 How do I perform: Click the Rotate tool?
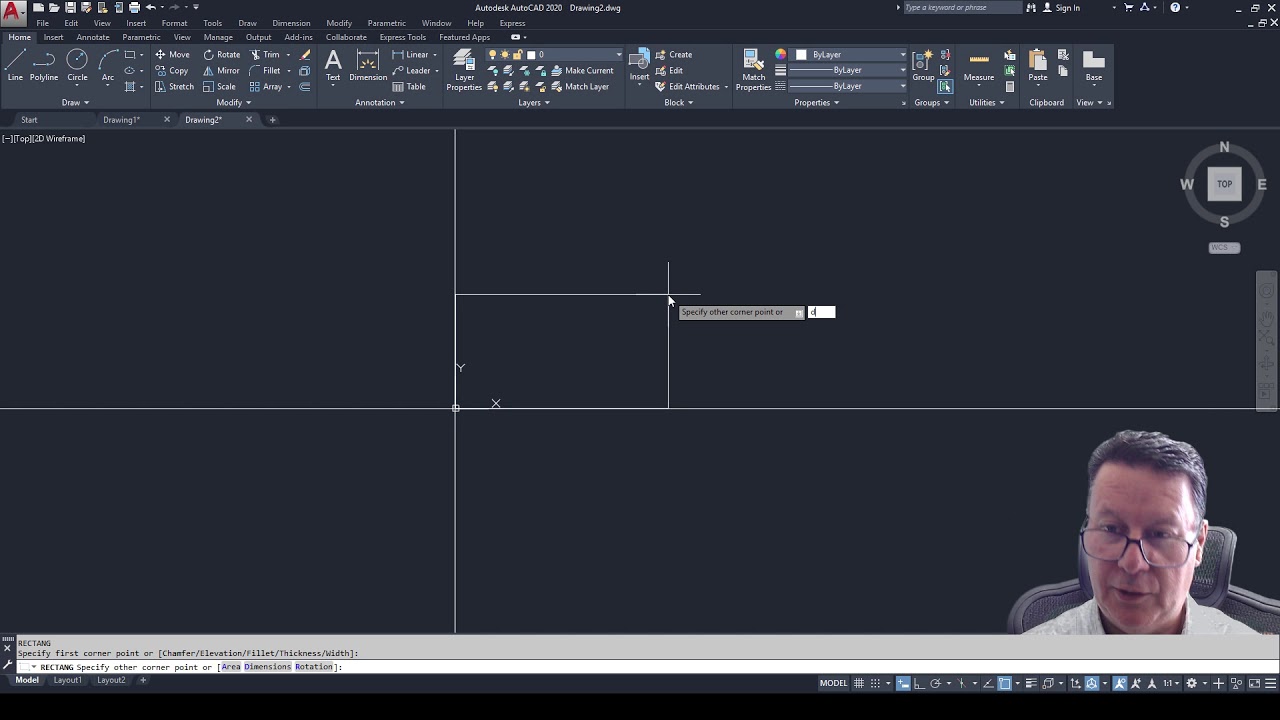221,55
